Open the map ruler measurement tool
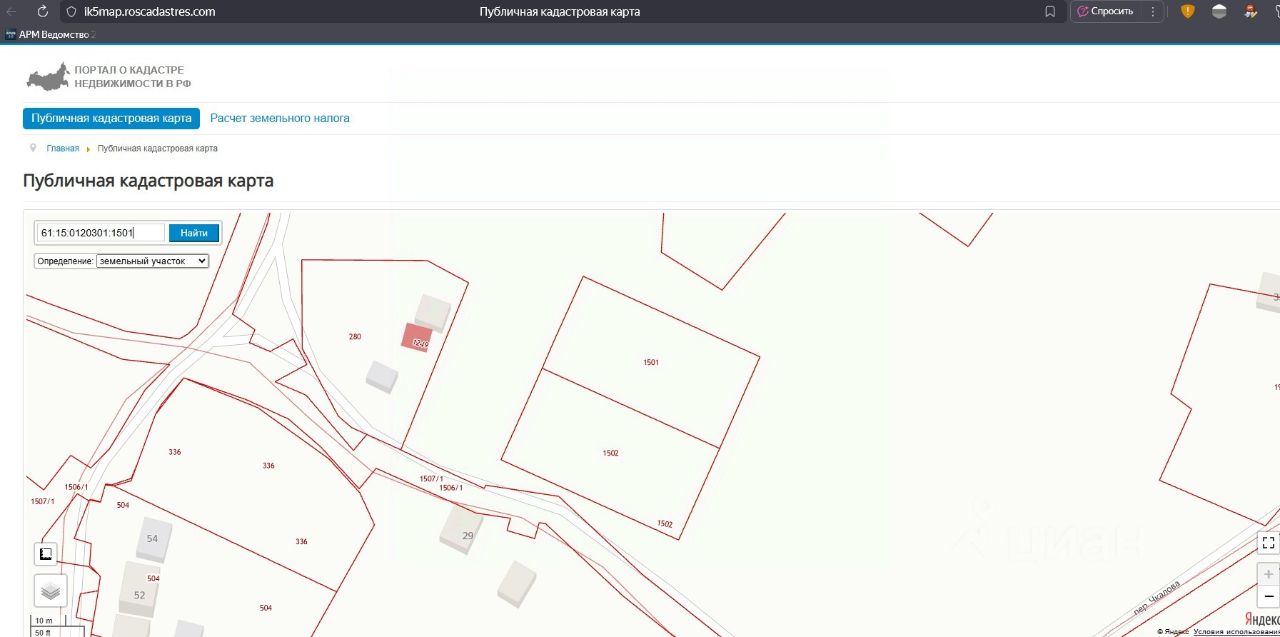 tap(47, 554)
